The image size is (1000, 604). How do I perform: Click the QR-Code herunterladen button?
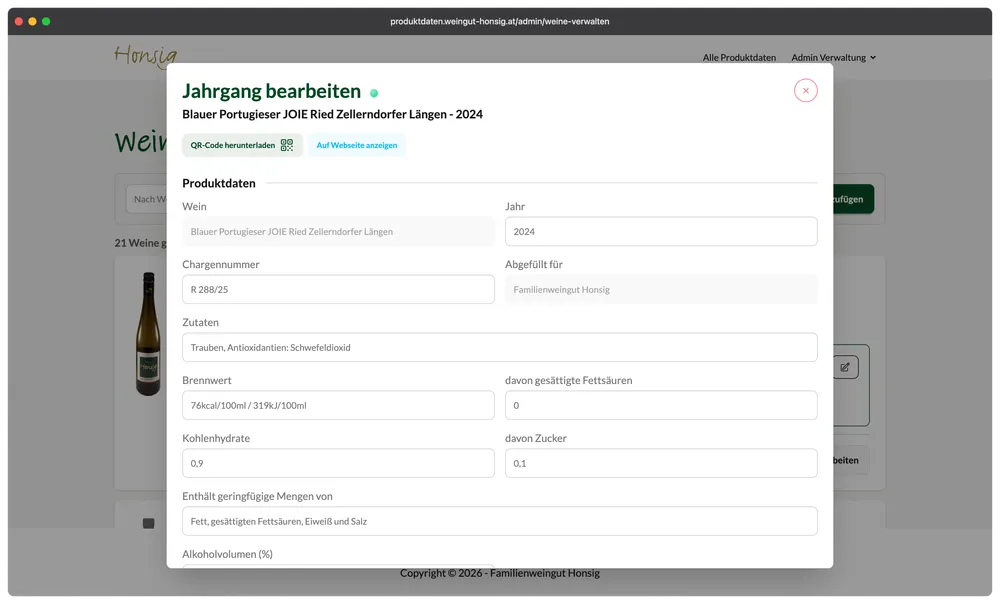tap(242, 145)
